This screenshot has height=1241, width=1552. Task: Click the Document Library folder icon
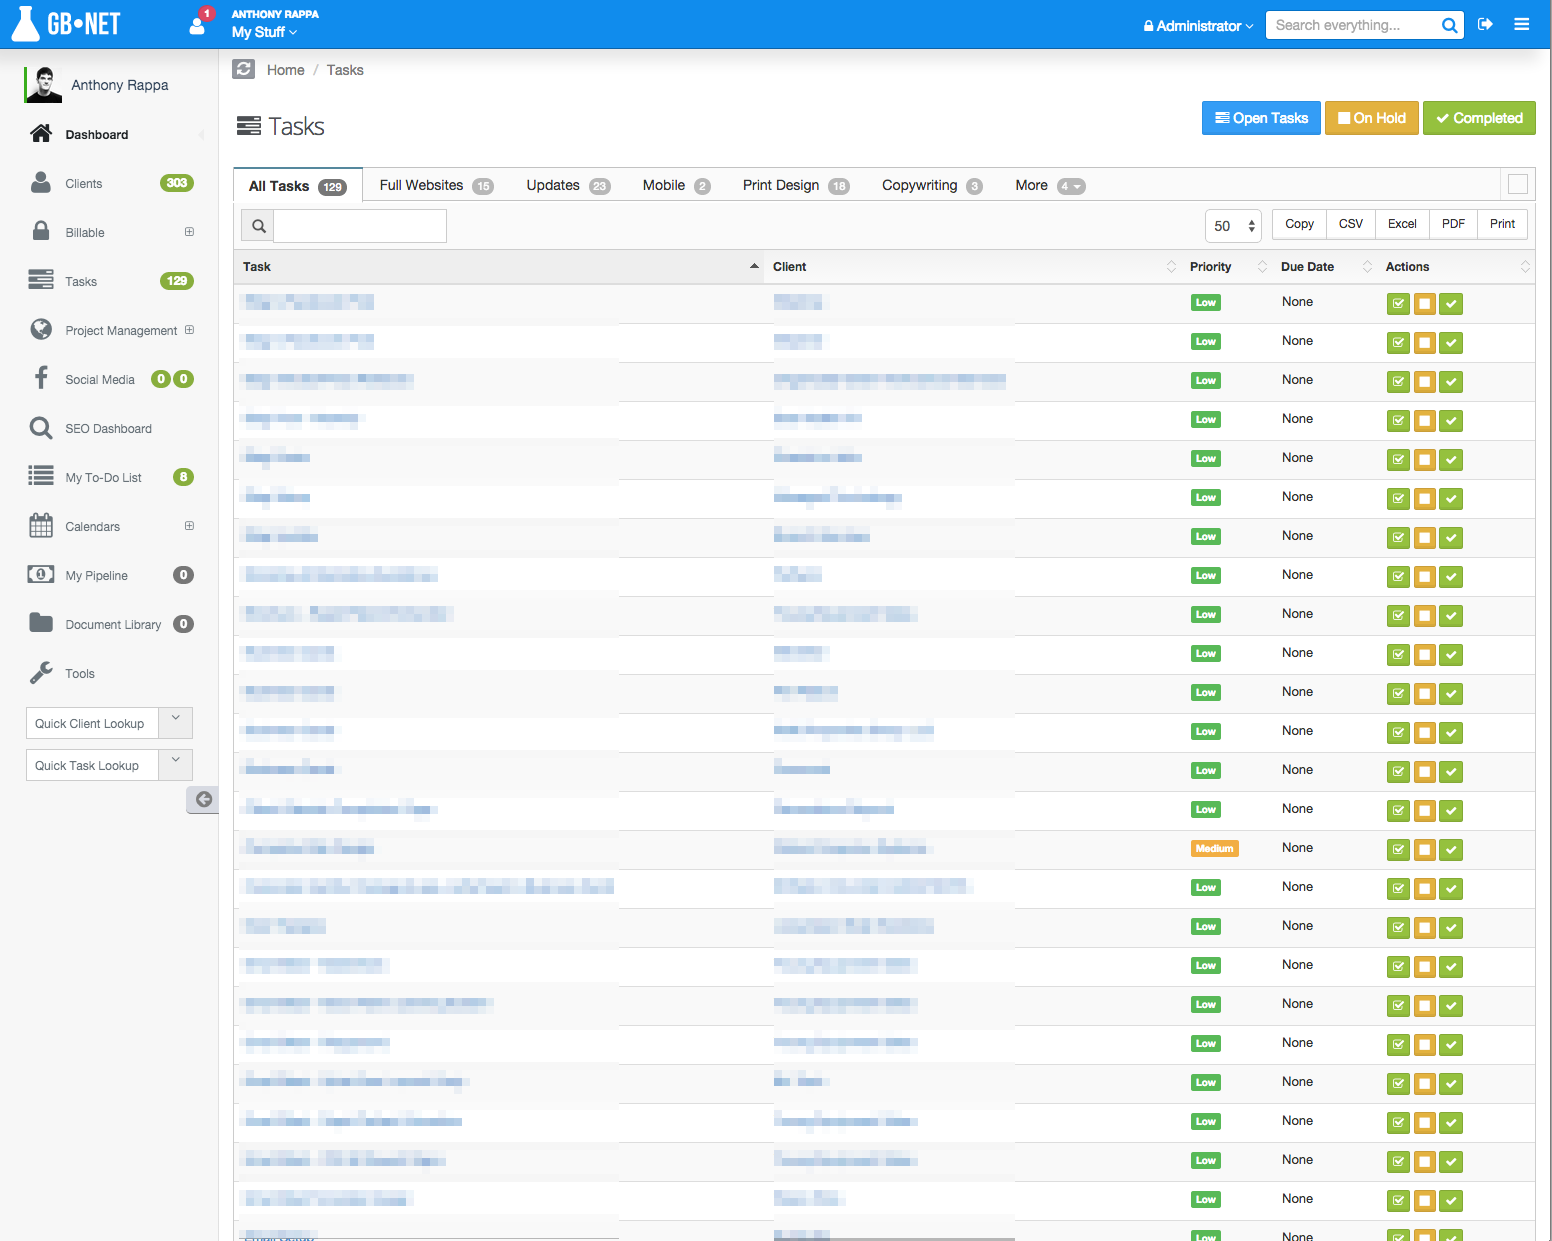pyautogui.click(x=41, y=623)
